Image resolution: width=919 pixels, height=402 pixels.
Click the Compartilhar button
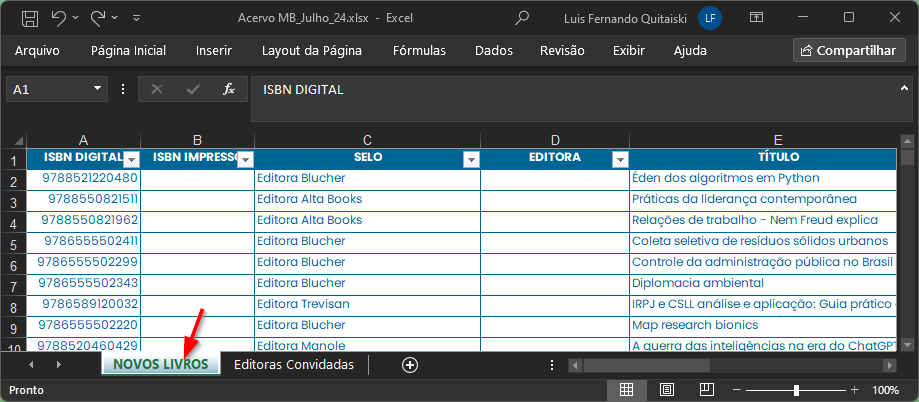pyautogui.click(x=846, y=50)
